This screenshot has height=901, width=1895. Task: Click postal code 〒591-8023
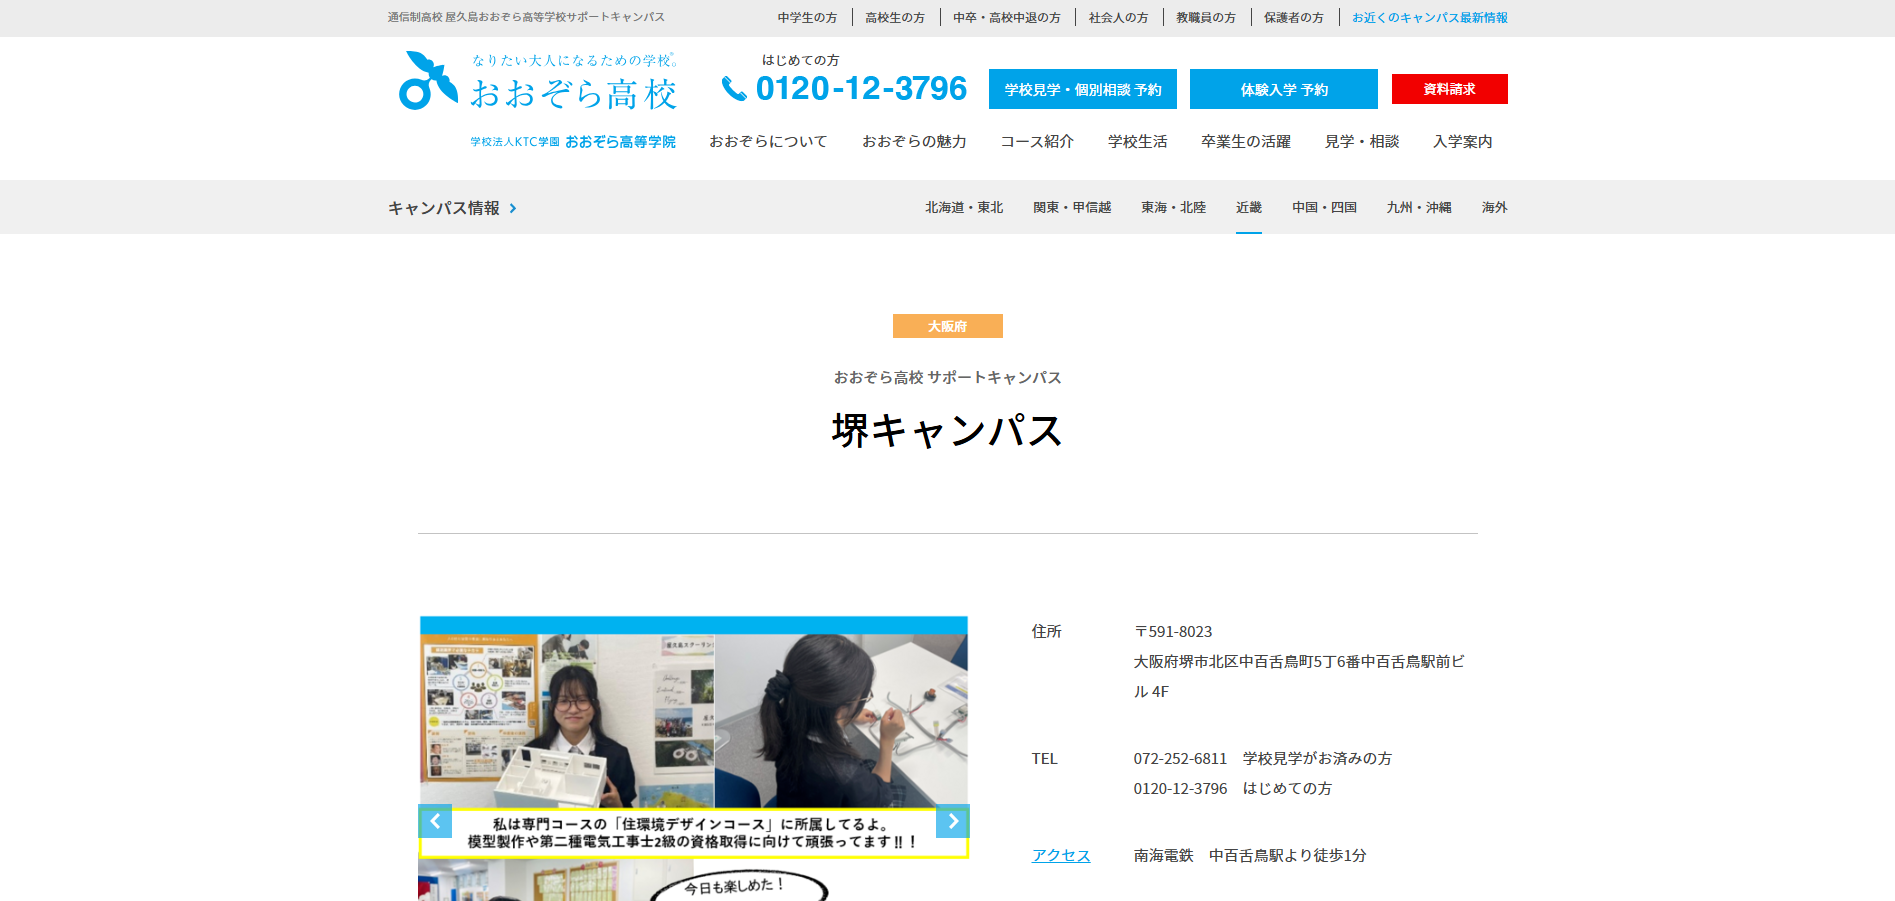[x=1173, y=632]
